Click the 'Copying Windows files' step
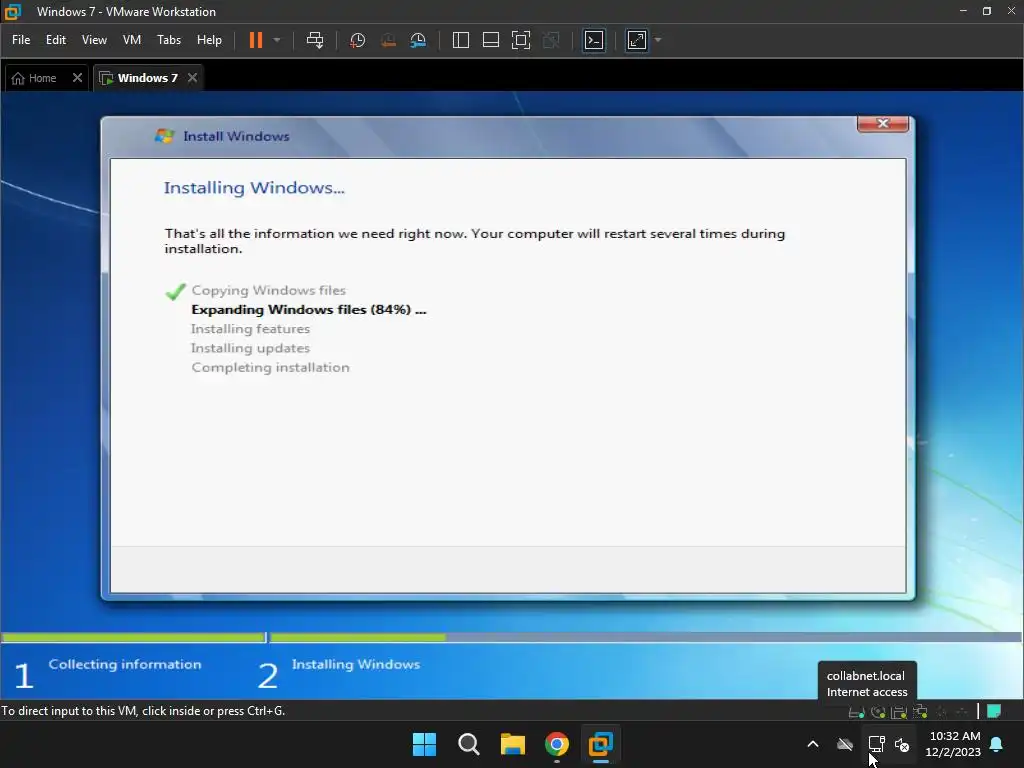The image size is (1024, 768). click(268, 290)
